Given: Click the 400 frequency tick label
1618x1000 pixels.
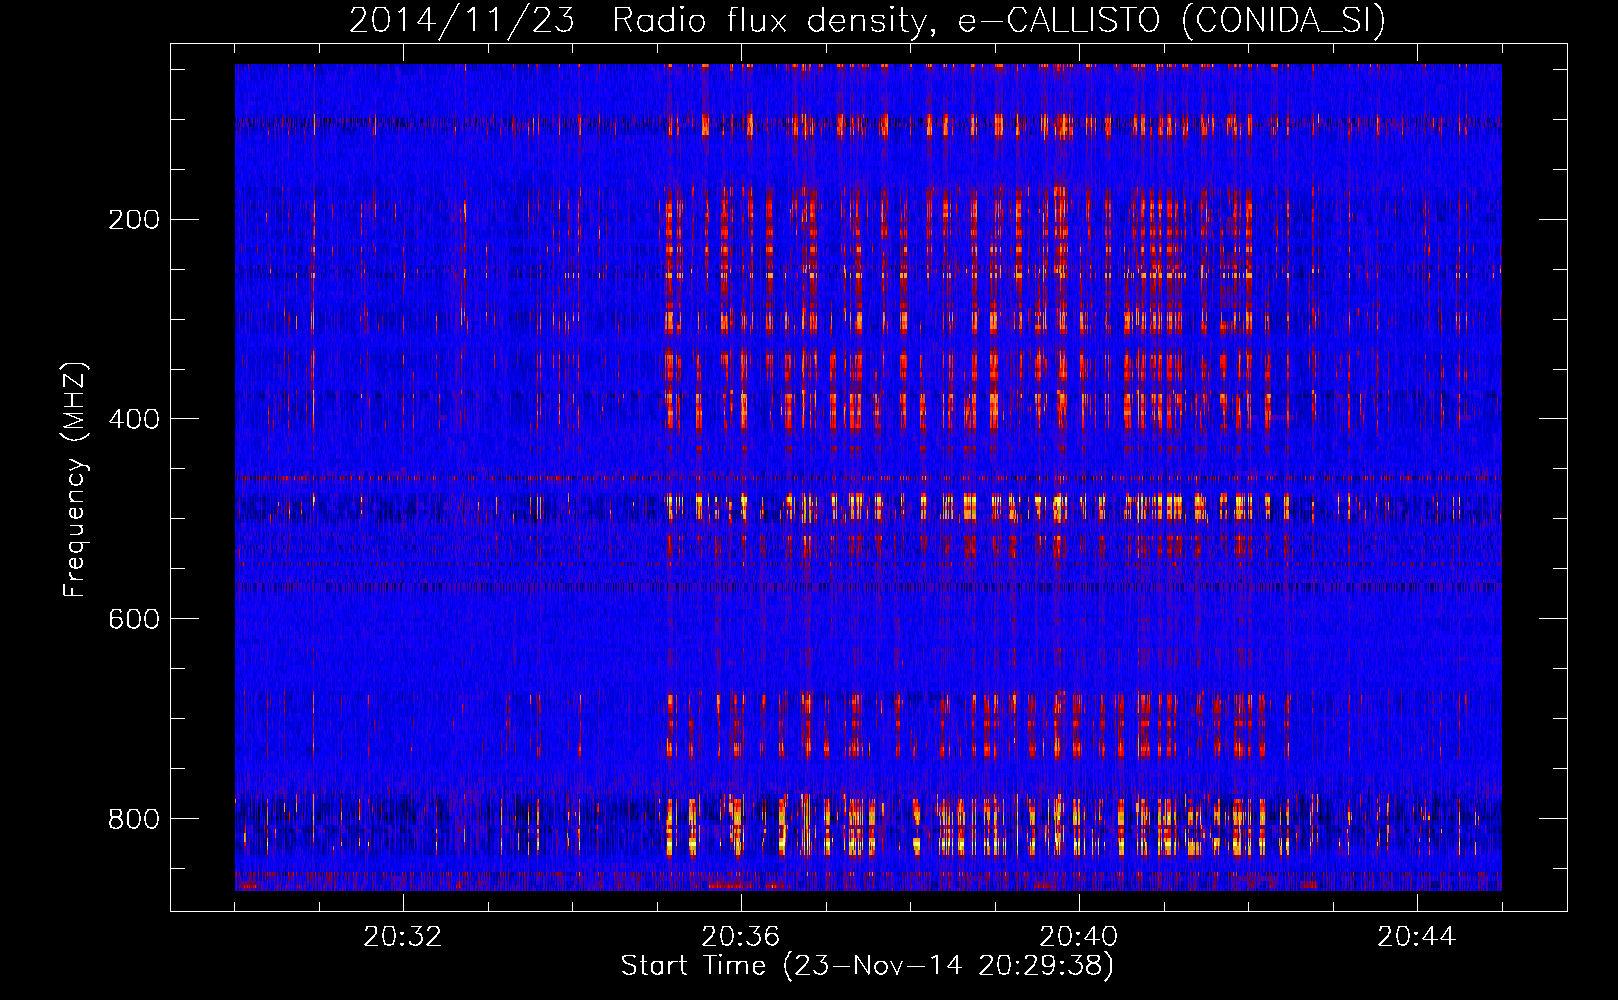Looking at the screenshot, I should [x=134, y=419].
